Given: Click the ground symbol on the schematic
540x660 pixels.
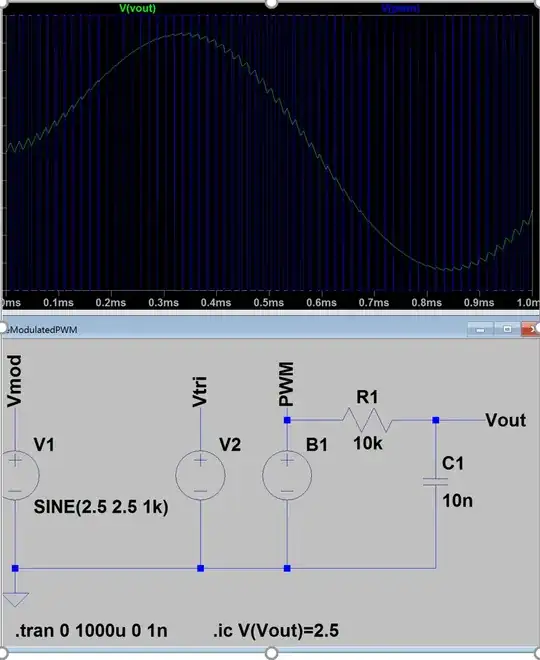Looking at the screenshot, I should pos(15,599).
